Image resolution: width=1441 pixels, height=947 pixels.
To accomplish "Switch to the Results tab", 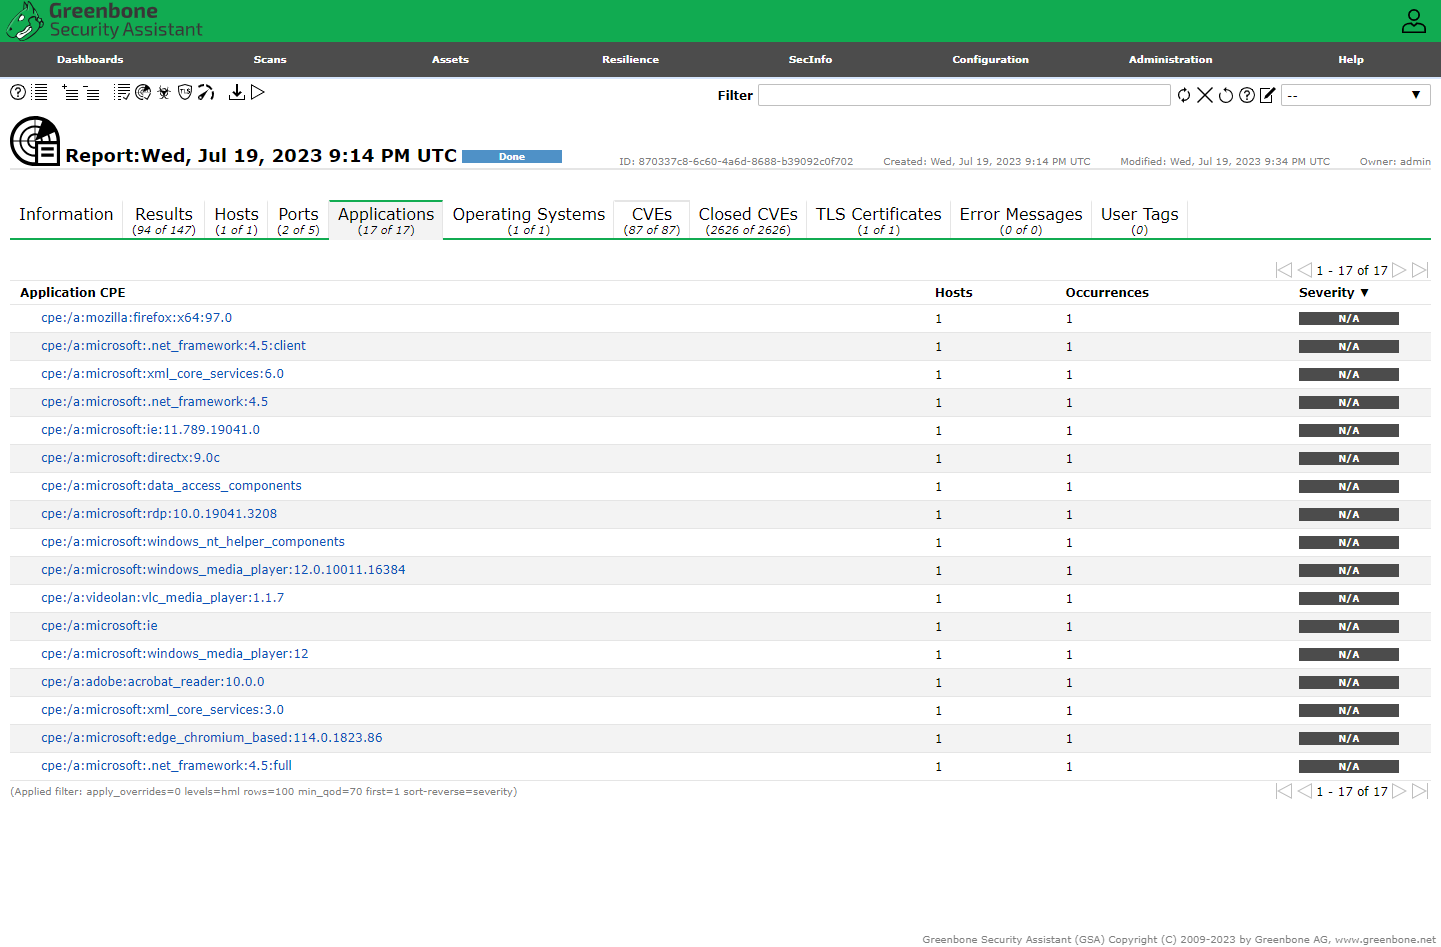I will click(x=164, y=220).
